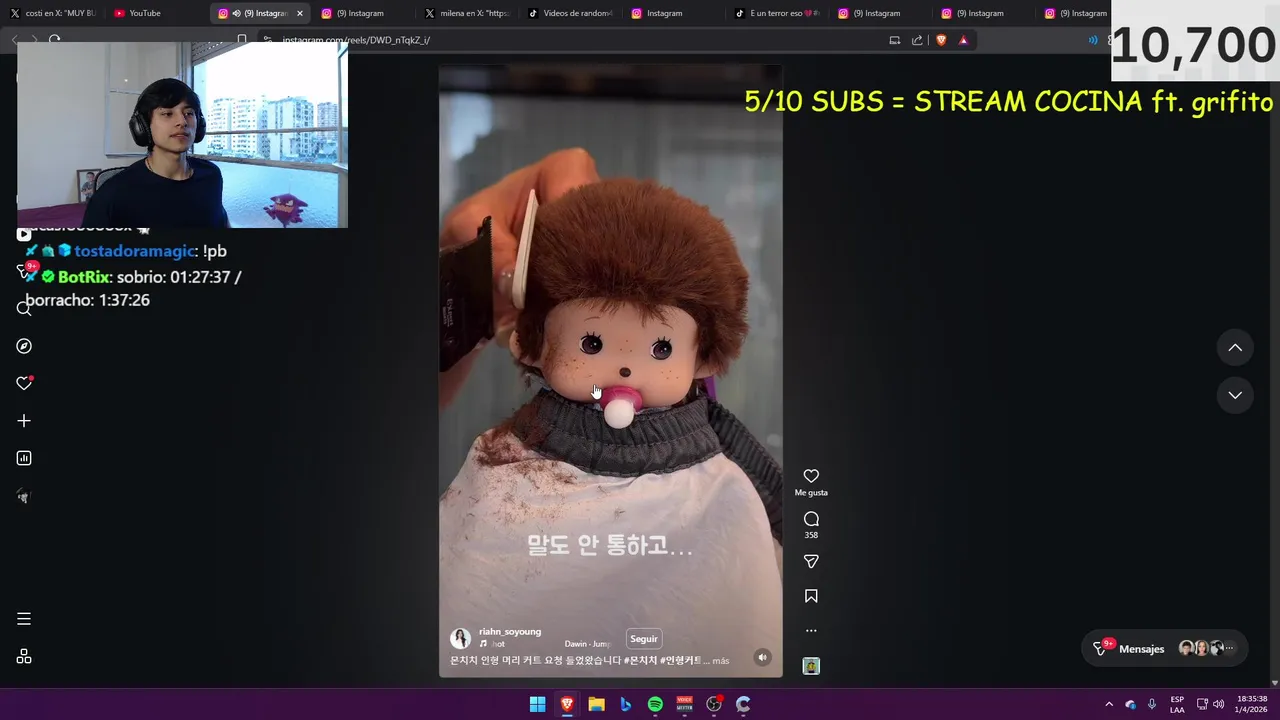1280x720 pixels.
Task: Open Brave Shields lion icon in address bar
Action: [941, 40]
